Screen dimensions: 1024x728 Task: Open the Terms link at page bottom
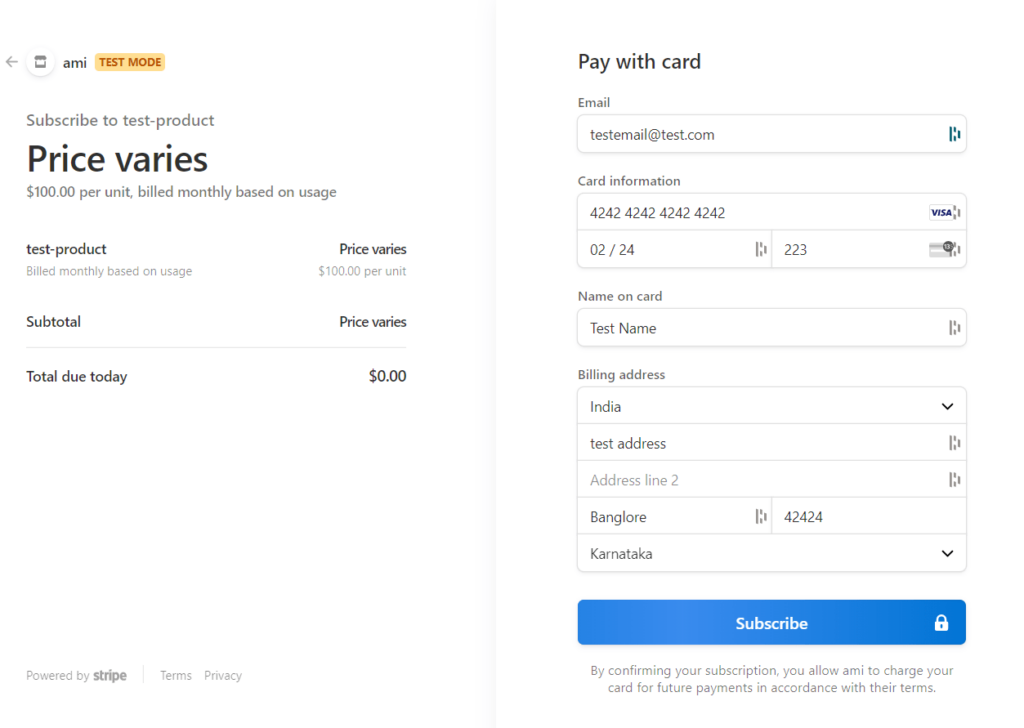[175, 675]
